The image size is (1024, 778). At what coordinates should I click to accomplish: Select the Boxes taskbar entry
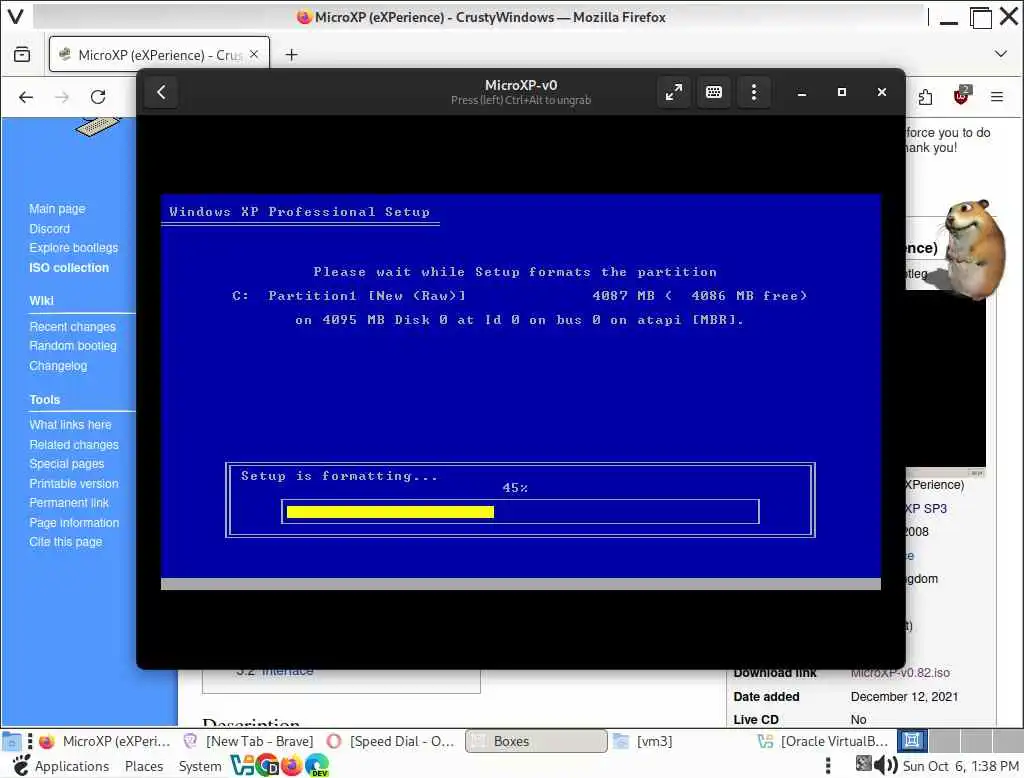click(536, 741)
